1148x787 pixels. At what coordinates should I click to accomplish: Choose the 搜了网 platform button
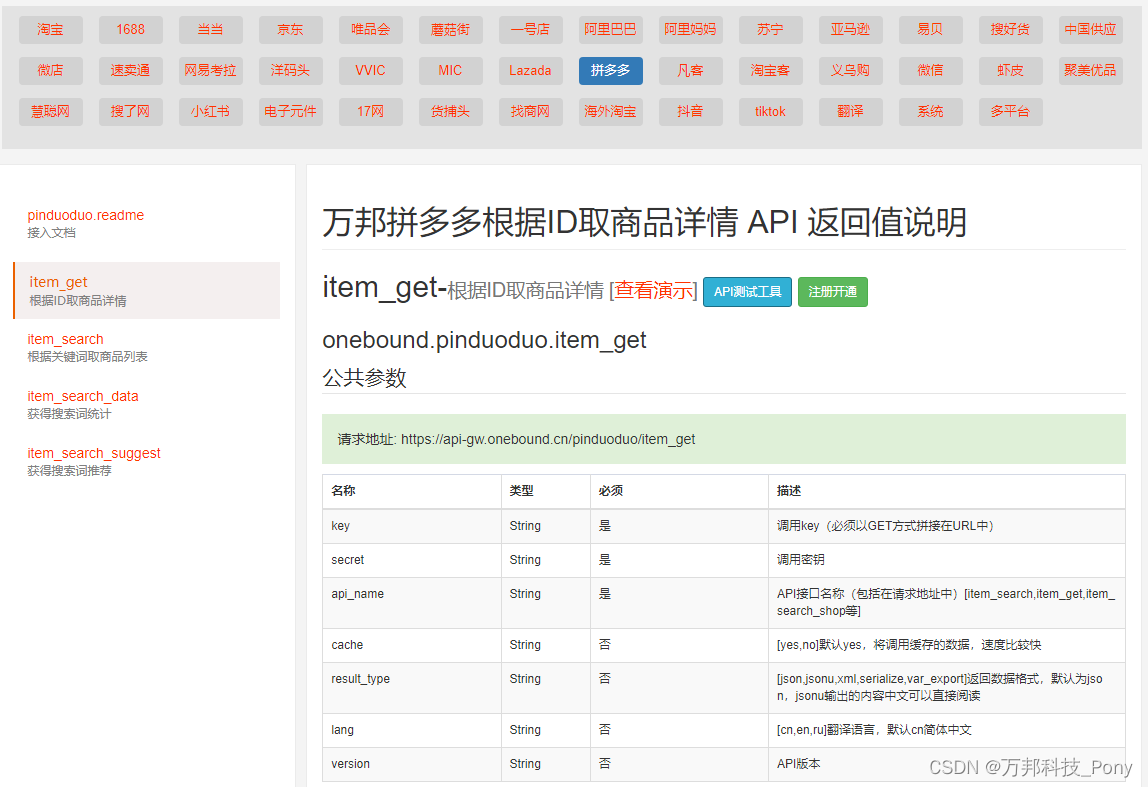click(130, 111)
